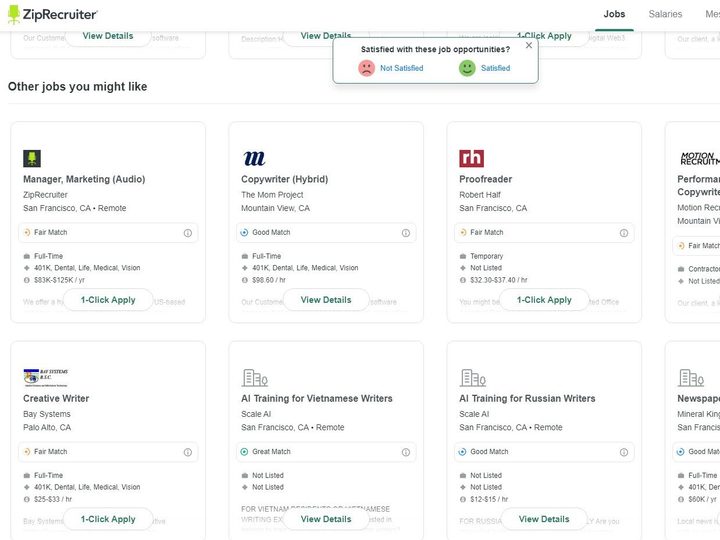Screen dimensions: 720x540
Task: Click Robert Half company name
Action: click(x=480, y=195)
